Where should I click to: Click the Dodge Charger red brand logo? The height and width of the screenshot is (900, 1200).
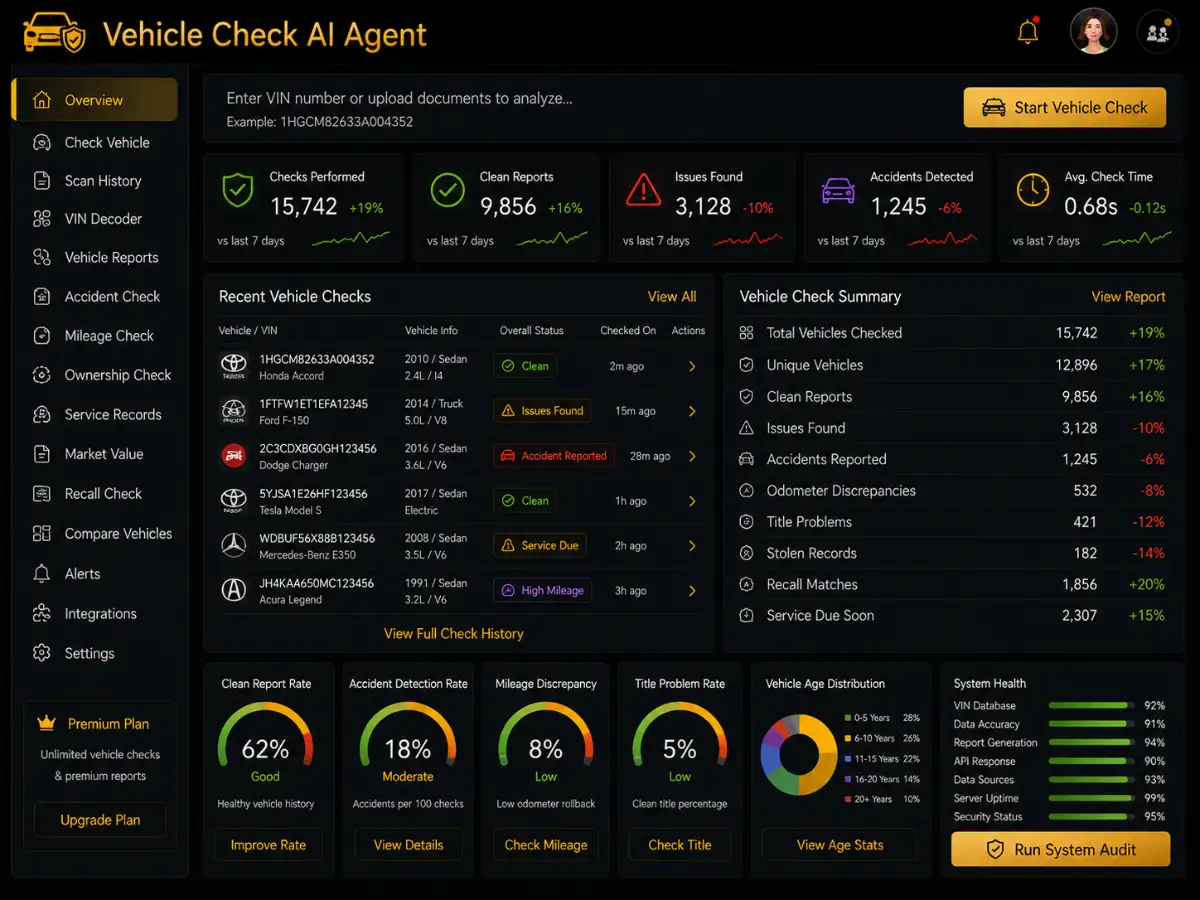(234, 456)
